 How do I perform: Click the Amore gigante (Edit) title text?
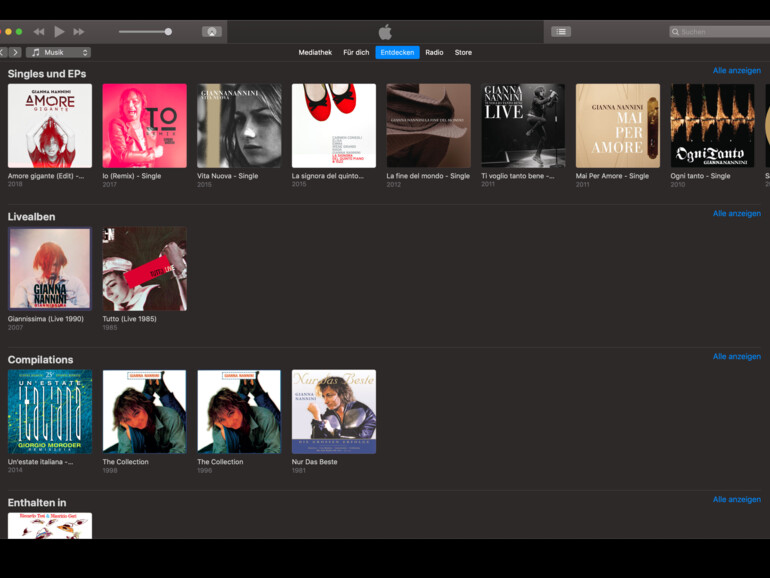point(46,176)
